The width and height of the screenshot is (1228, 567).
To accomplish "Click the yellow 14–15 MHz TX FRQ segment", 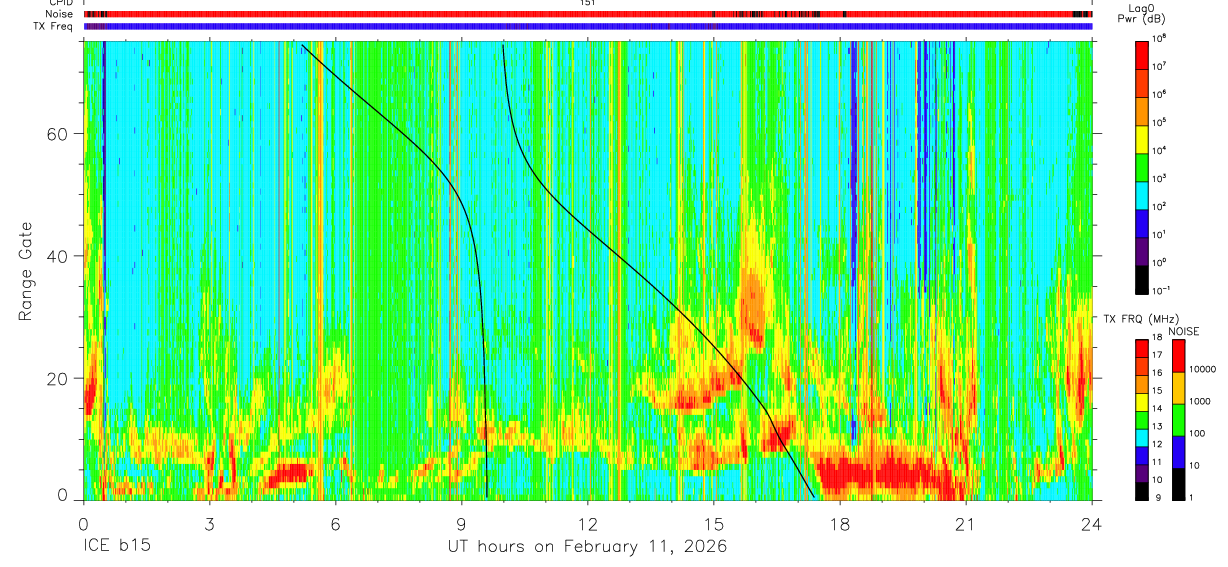I will 1142,402.
